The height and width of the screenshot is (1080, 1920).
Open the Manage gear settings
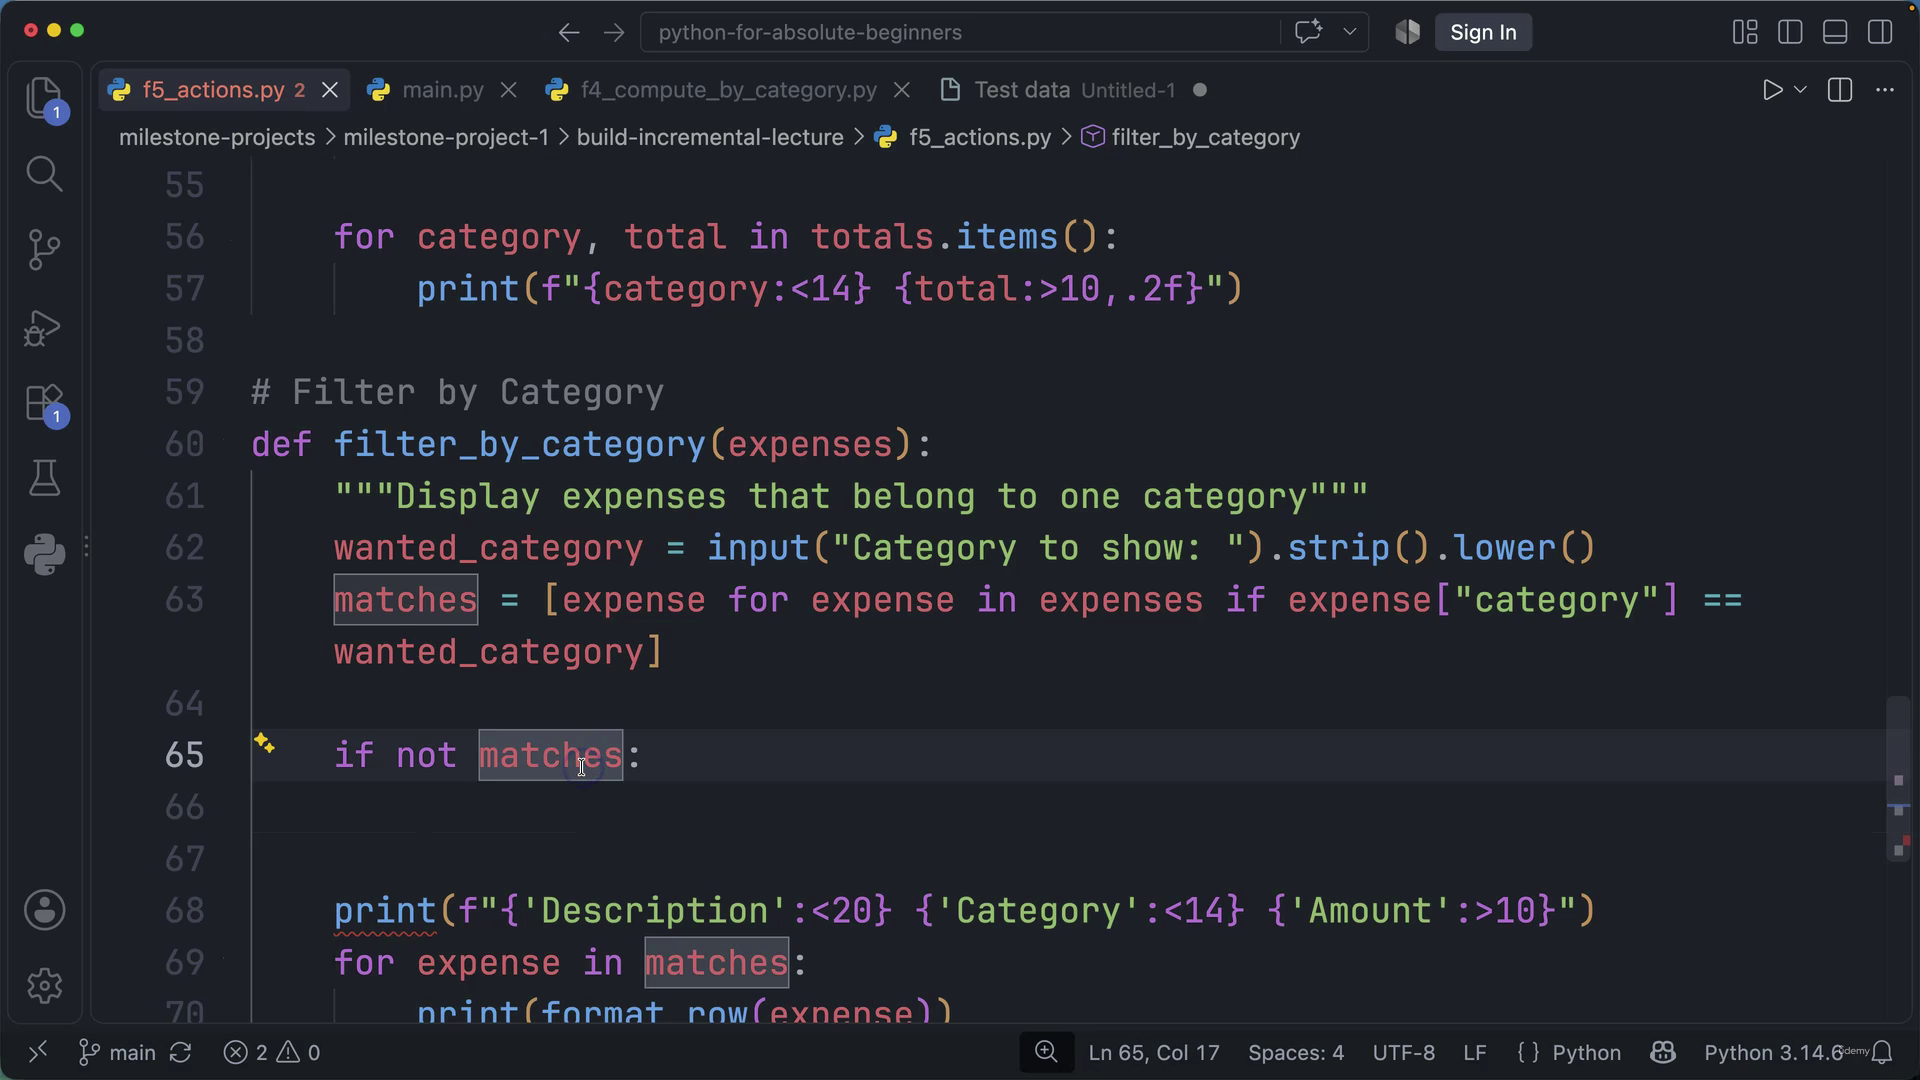coord(44,986)
